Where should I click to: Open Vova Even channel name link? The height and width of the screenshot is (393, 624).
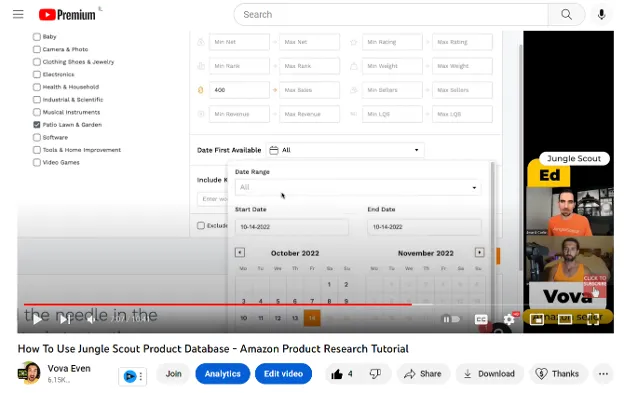(x=69, y=369)
